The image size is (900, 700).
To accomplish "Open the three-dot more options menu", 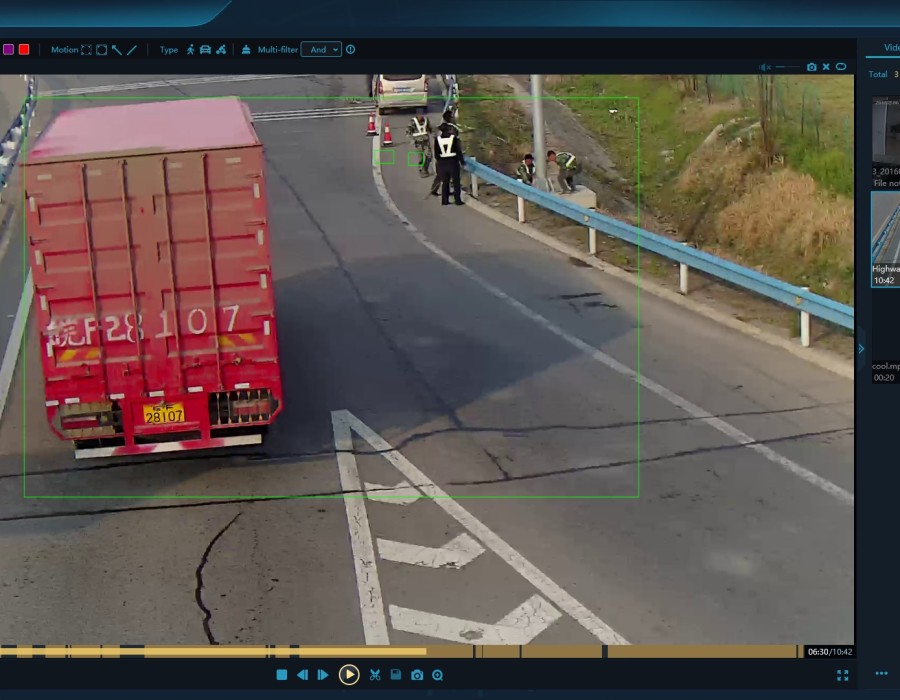I will point(882,674).
